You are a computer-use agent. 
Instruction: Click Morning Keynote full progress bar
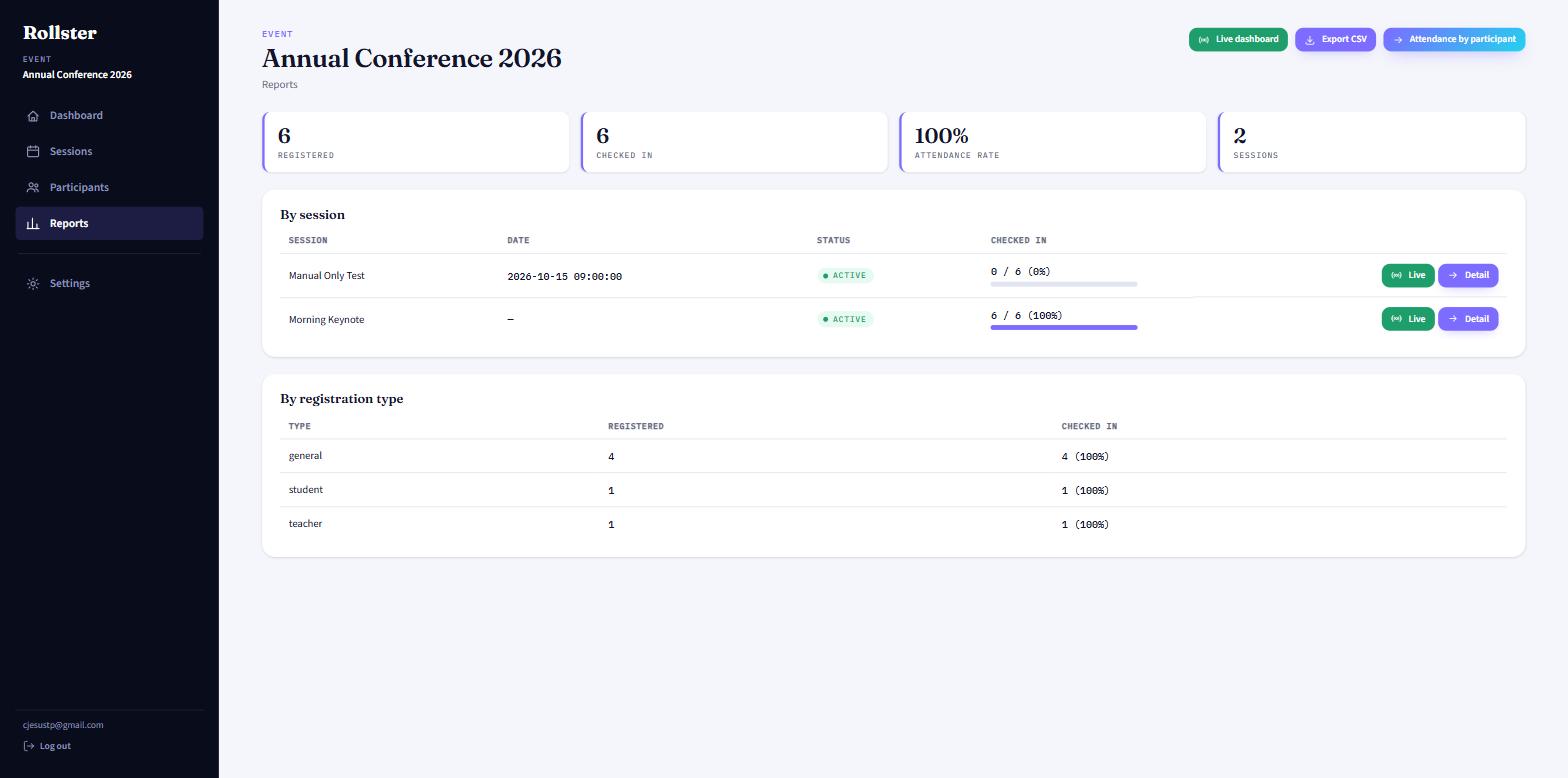click(x=1064, y=327)
